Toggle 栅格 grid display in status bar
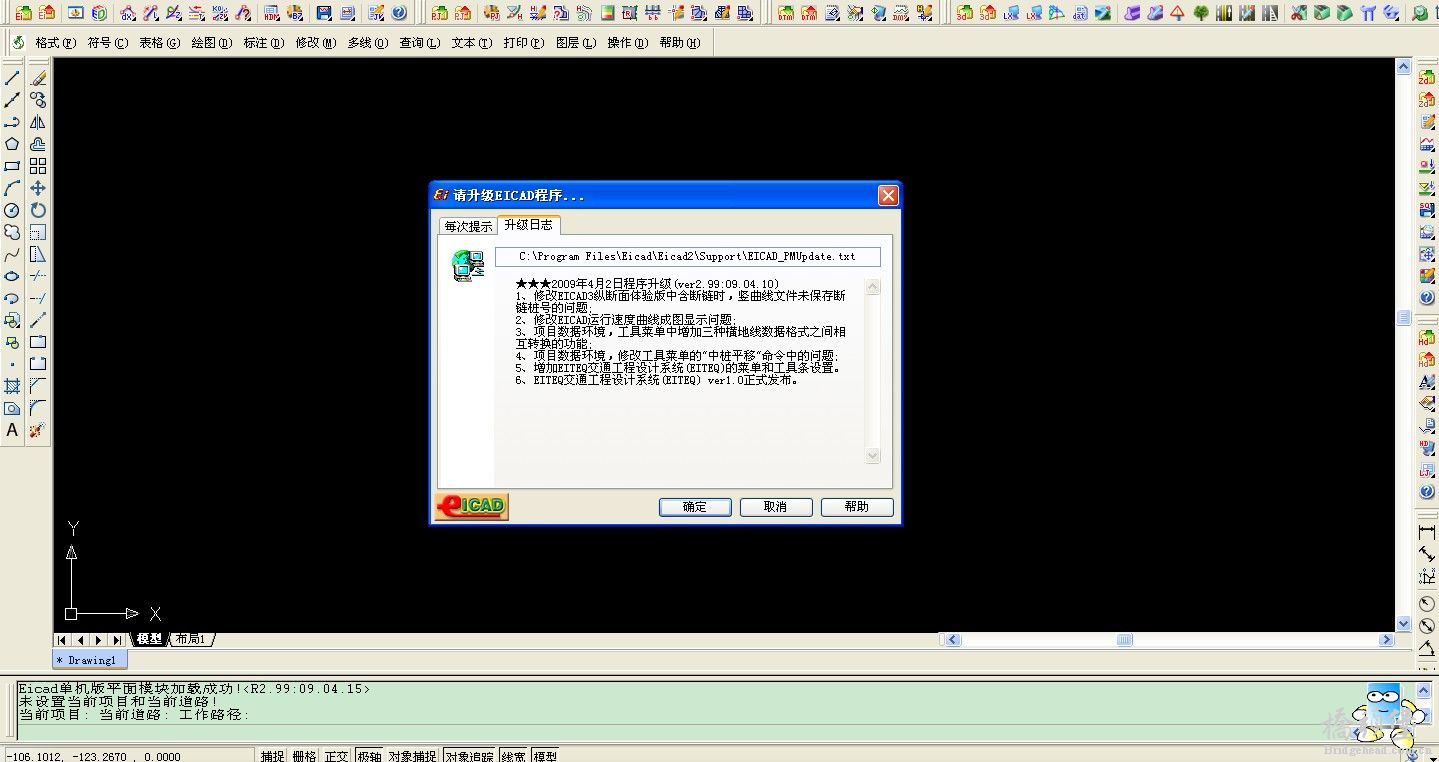Image resolution: width=1439 pixels, height=762 pixels. click(x=305, y=756)
